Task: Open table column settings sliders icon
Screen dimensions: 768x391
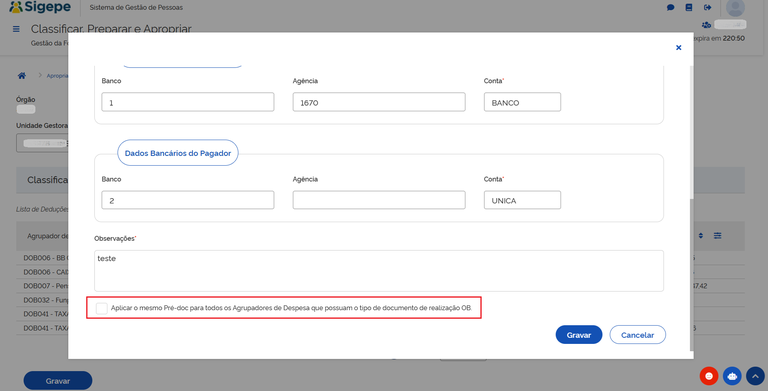Action: [x=718, y=236]
